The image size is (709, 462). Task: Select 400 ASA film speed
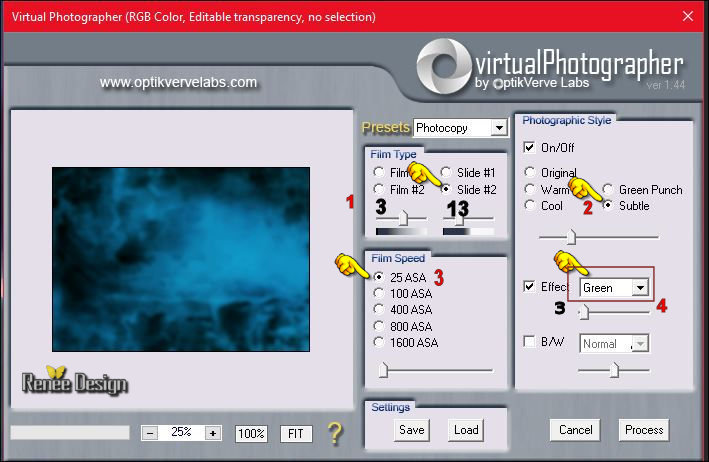tap(379, 309)
